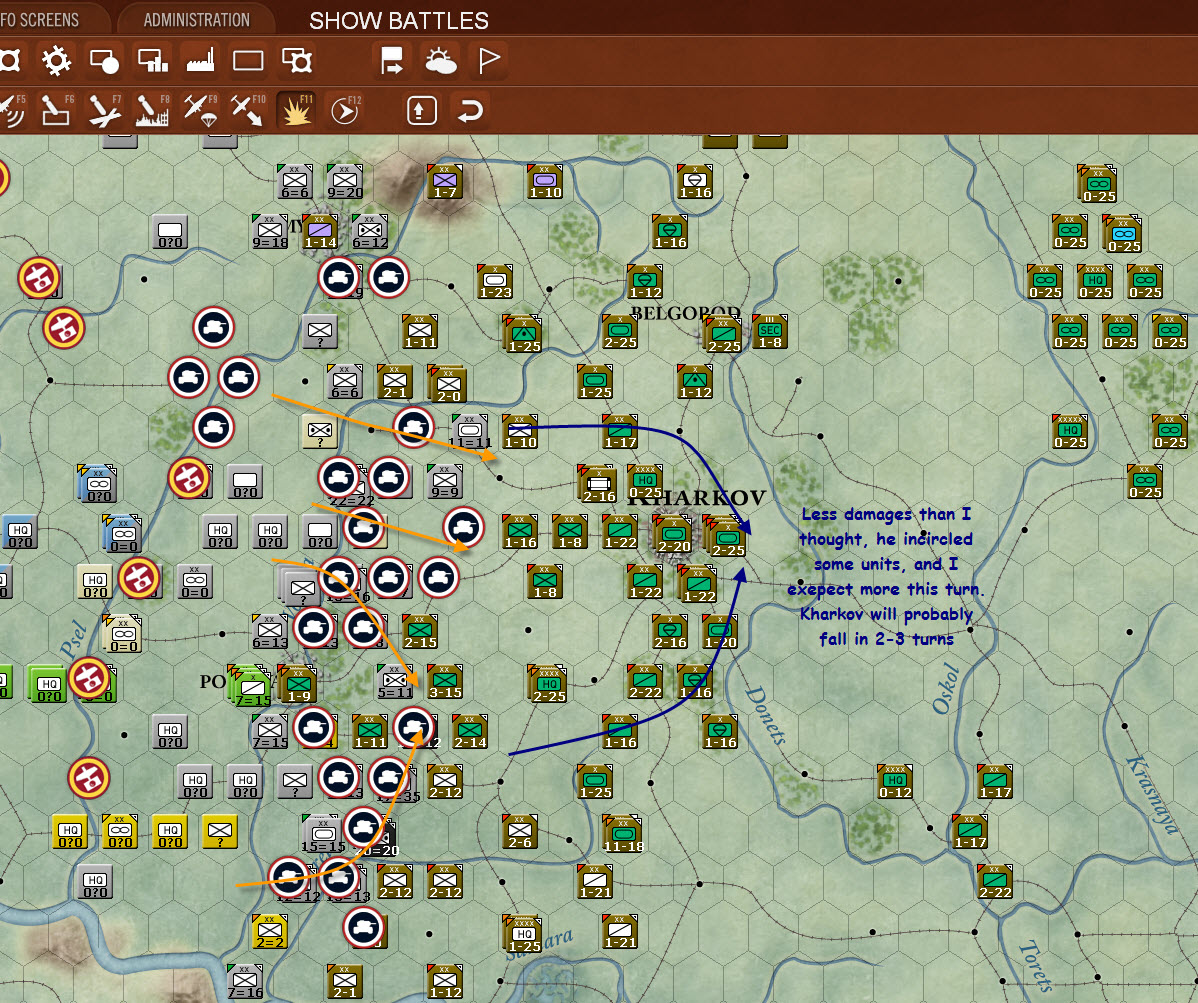
Task: Select the HQ 2-25 counter stack
Action: 547,684
